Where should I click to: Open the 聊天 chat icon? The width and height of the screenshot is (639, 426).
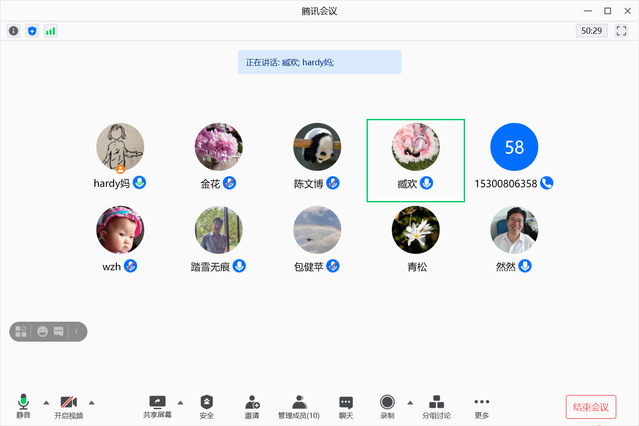point(346,405)
